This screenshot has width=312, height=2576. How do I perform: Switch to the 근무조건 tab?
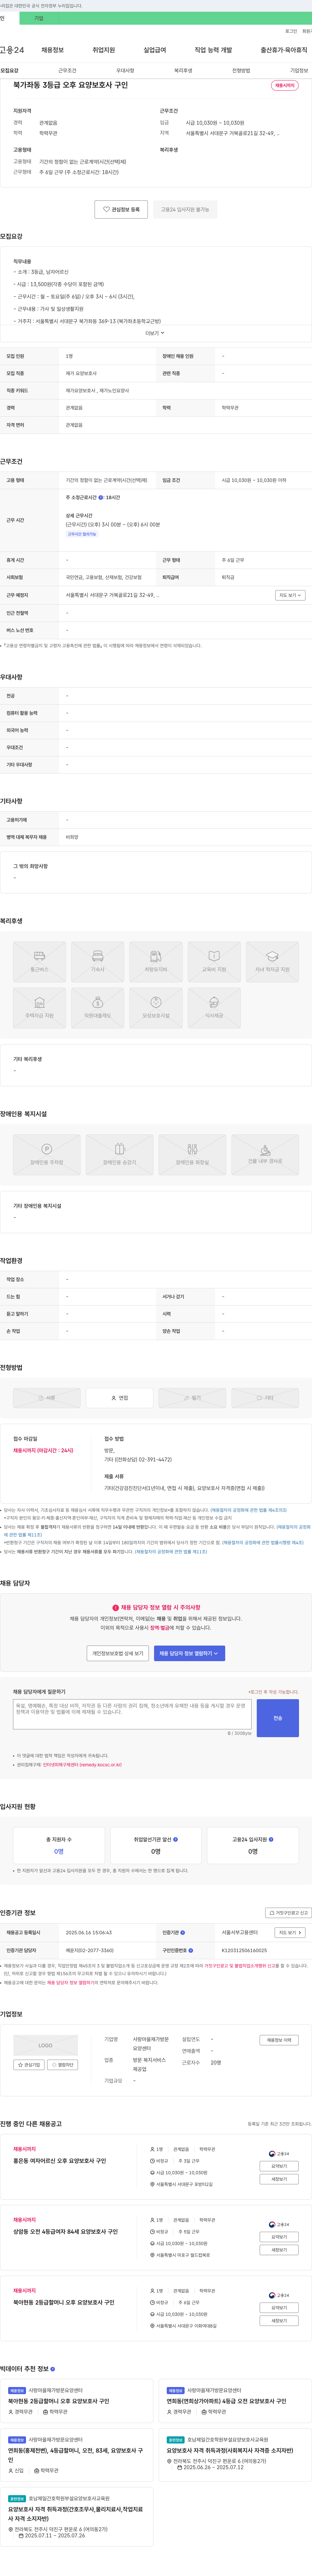click(x=67, y=71)
